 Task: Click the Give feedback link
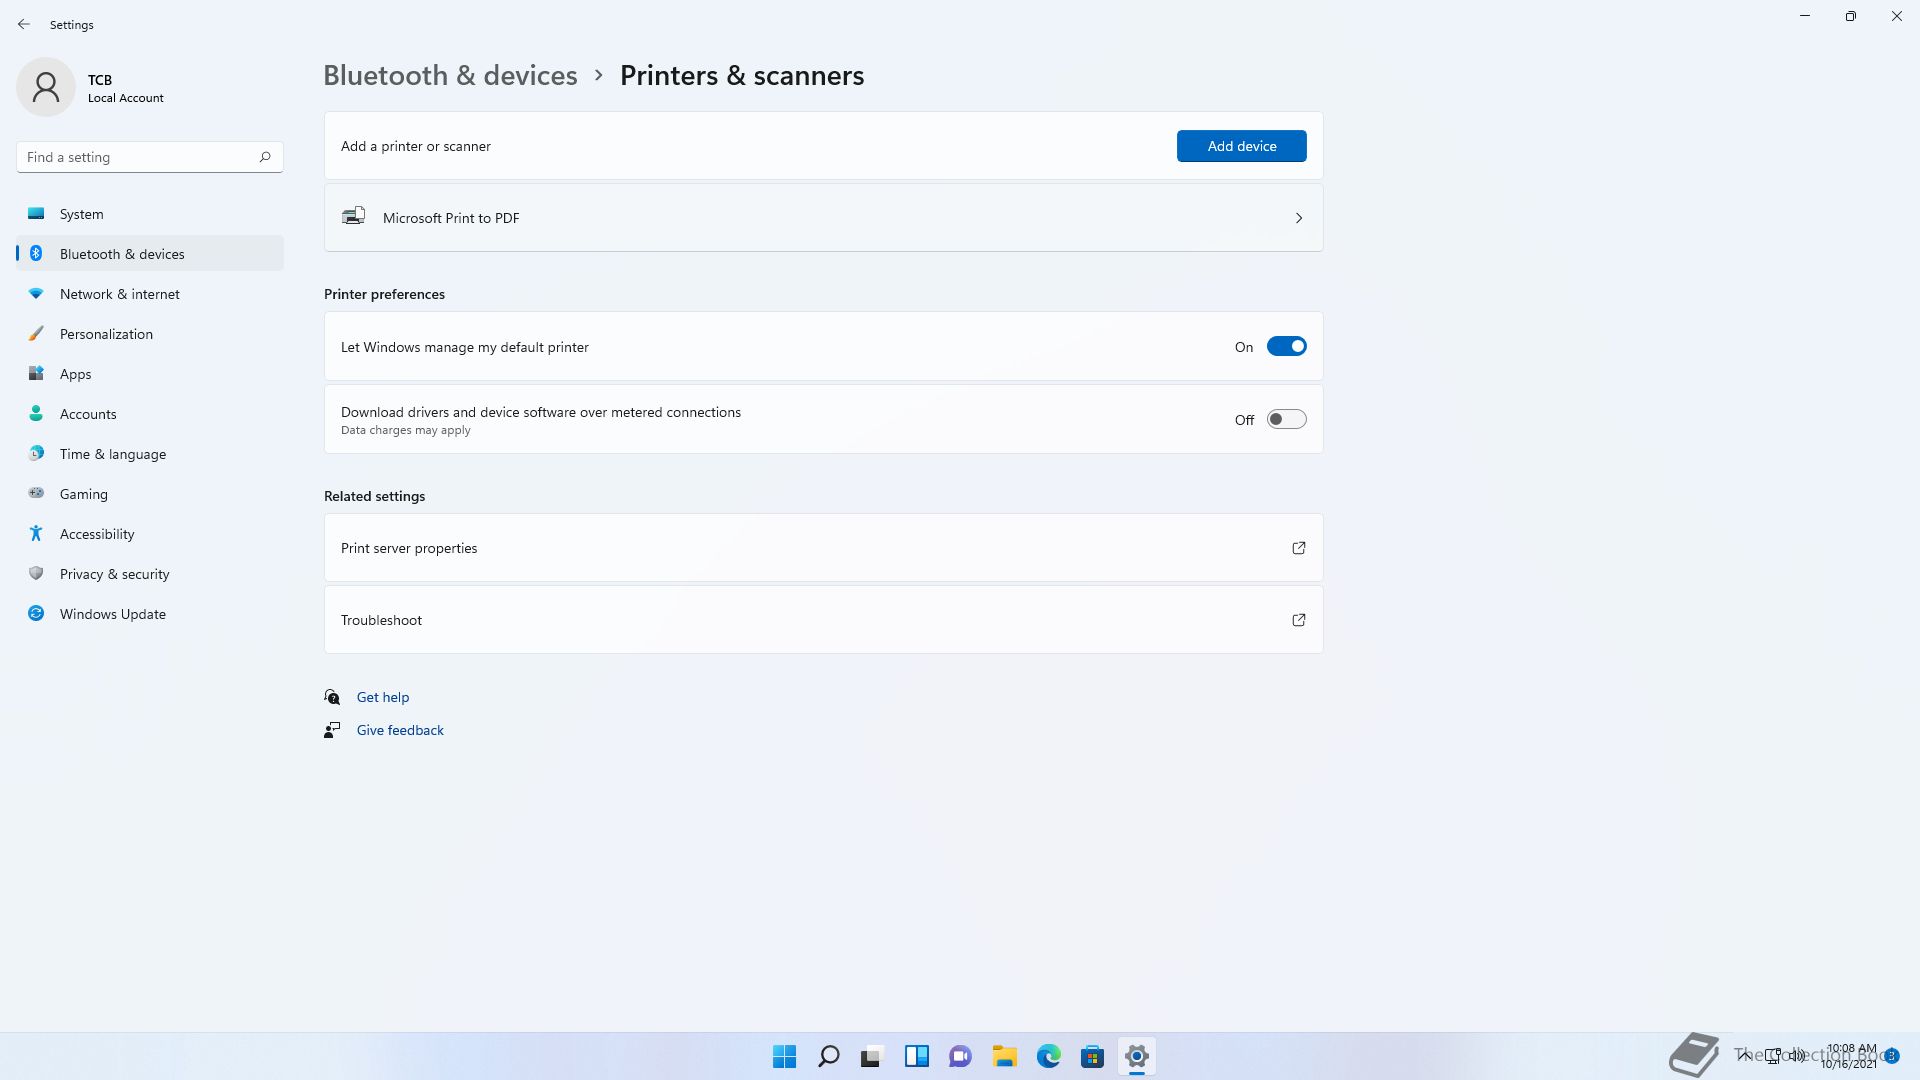coord(400,730)
